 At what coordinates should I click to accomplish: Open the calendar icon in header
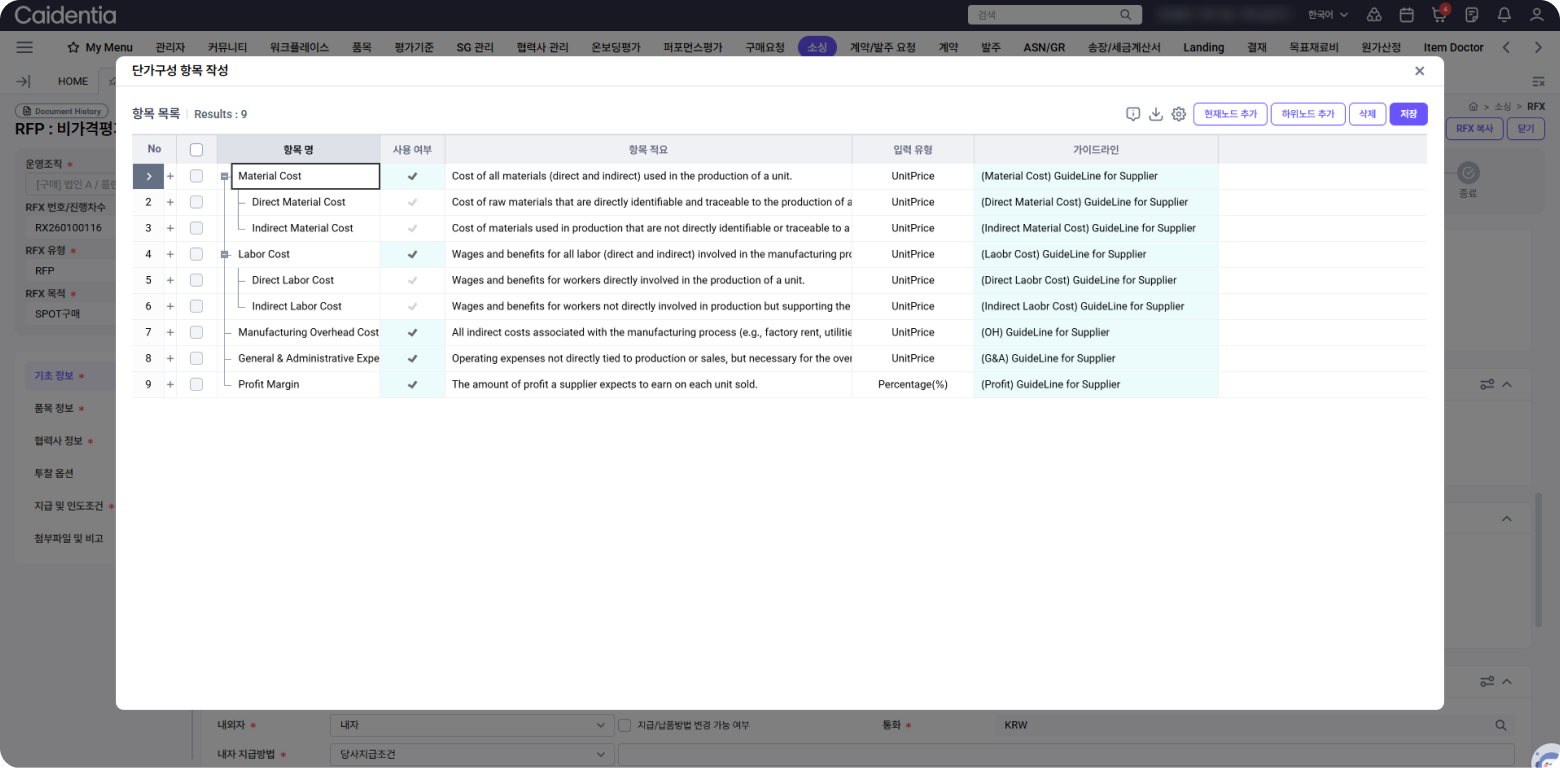(x=1406, y=15)
